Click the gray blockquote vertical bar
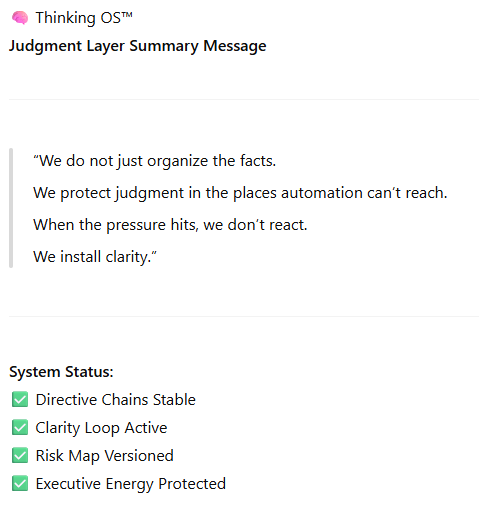 coord(11,208)
